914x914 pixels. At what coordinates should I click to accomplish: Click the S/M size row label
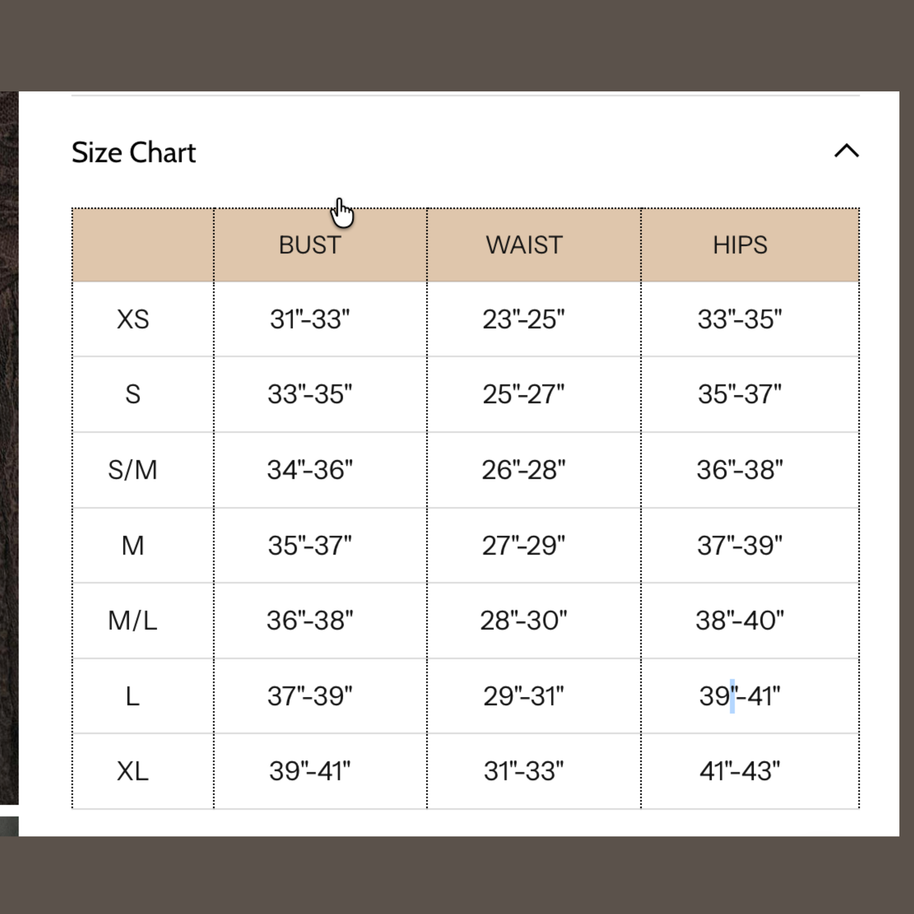(x=133, y=470)
